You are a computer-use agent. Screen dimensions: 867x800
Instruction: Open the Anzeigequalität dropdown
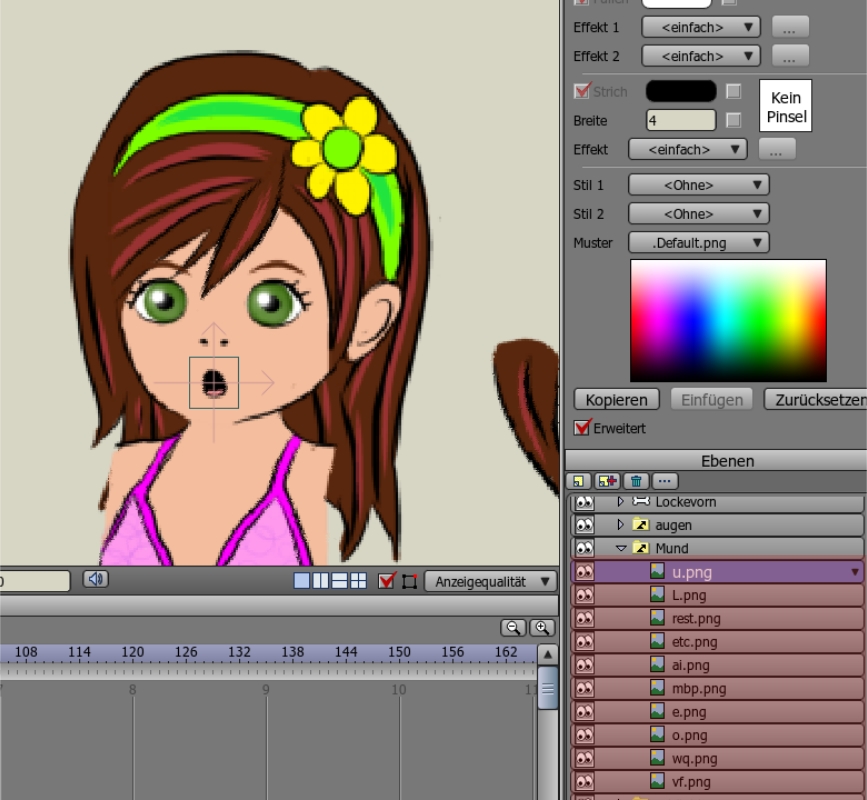[x=490, y=582]
